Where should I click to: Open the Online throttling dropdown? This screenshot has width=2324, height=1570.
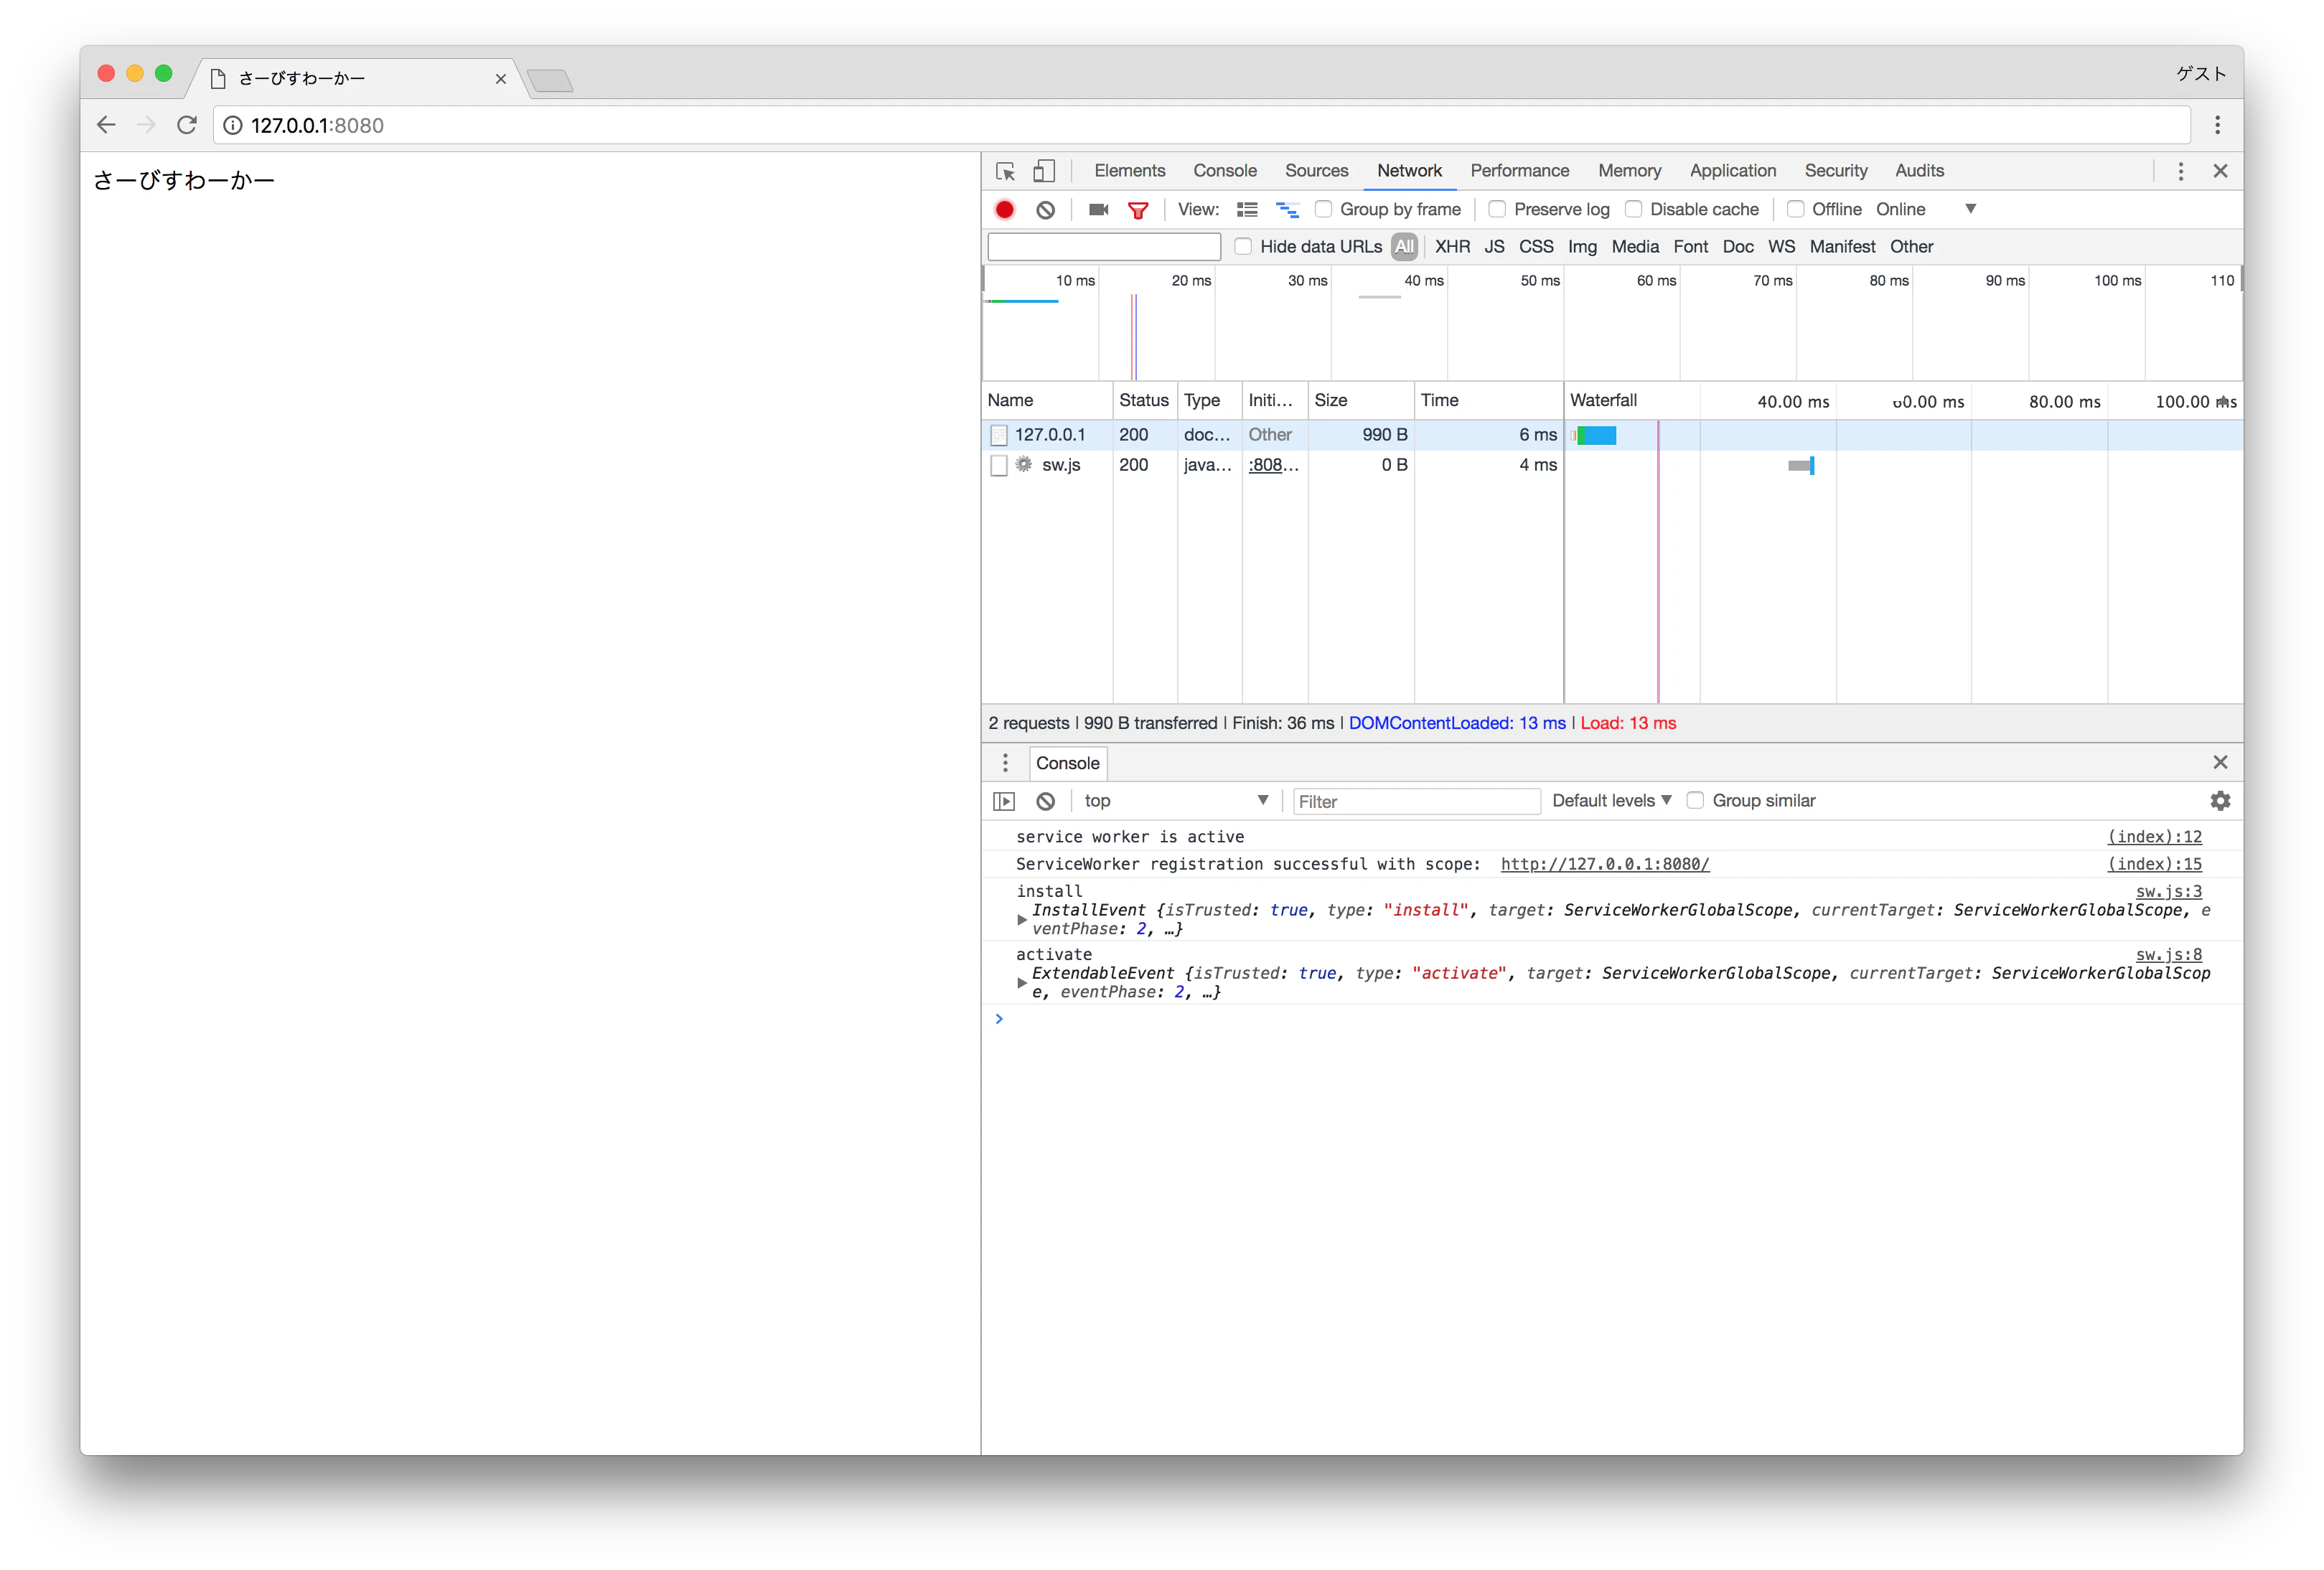tap(1926, 209)
